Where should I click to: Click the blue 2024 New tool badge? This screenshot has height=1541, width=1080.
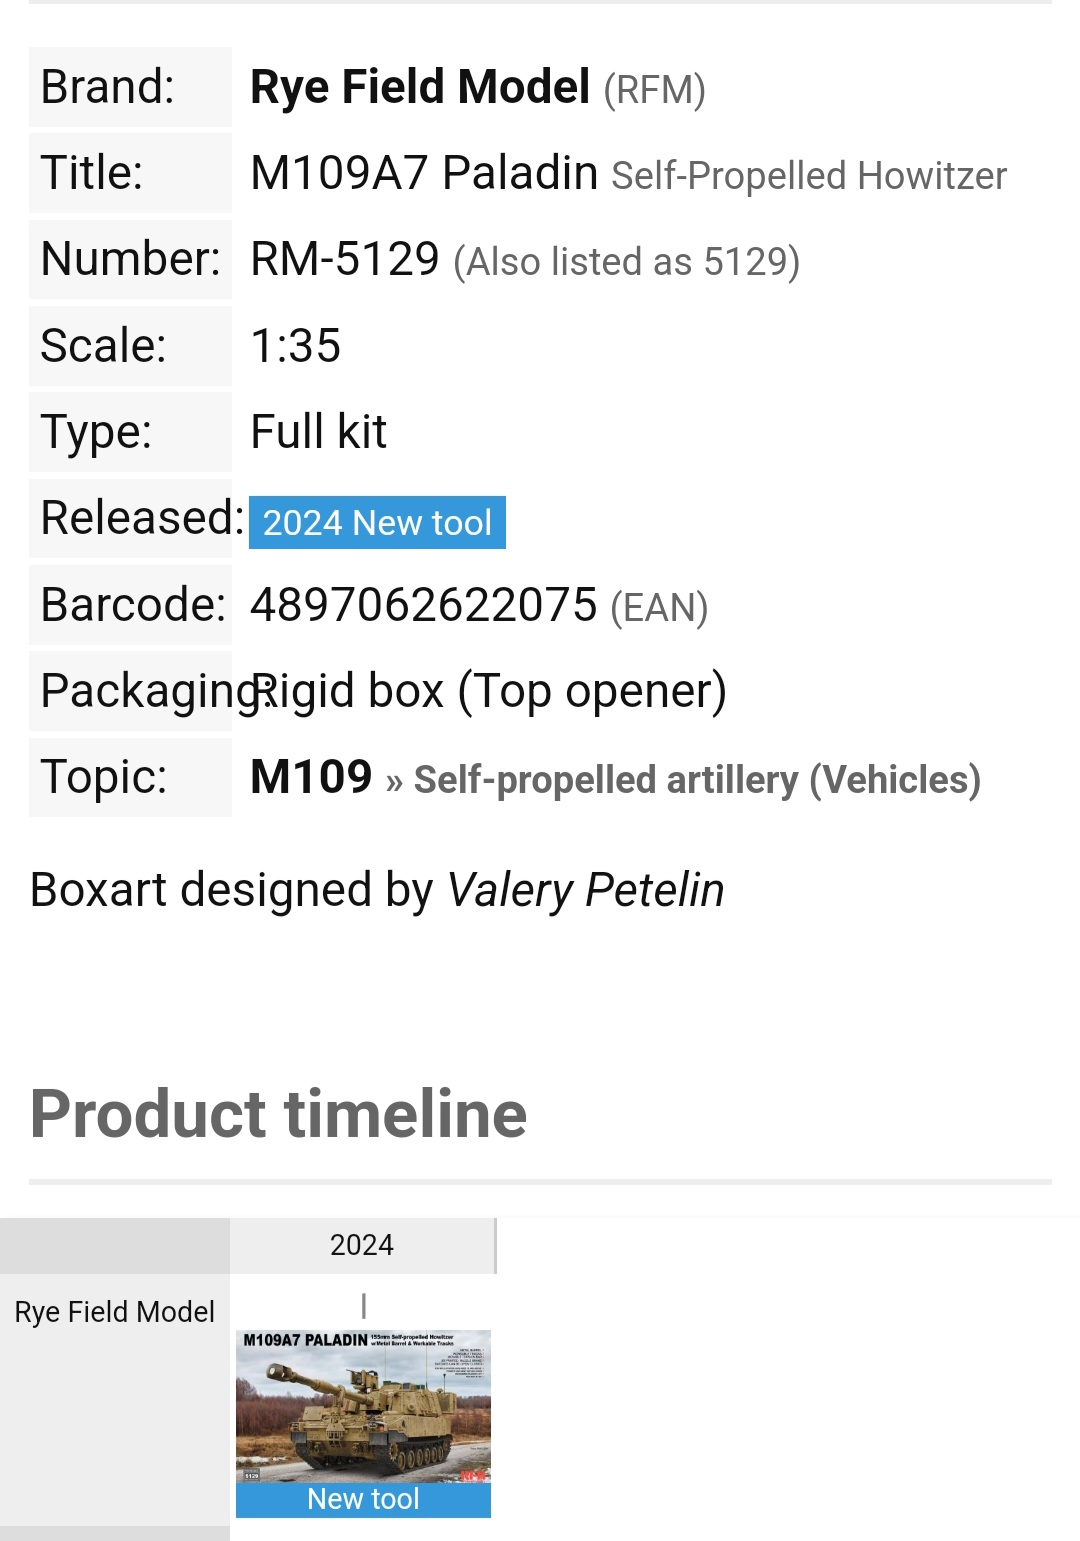(377, 522)
